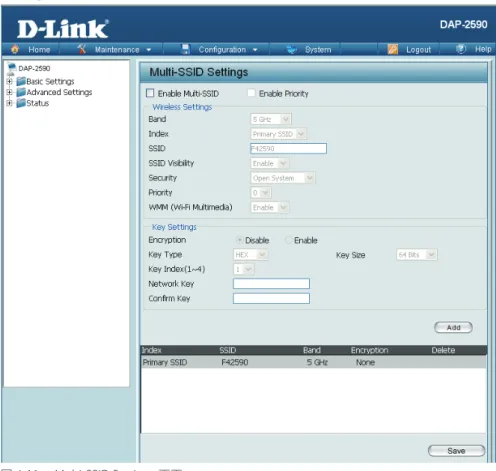This screenshot has width=496, height=471.
Task: Open the SSID Visibility dropdown
Action: (x=269, y=163)
